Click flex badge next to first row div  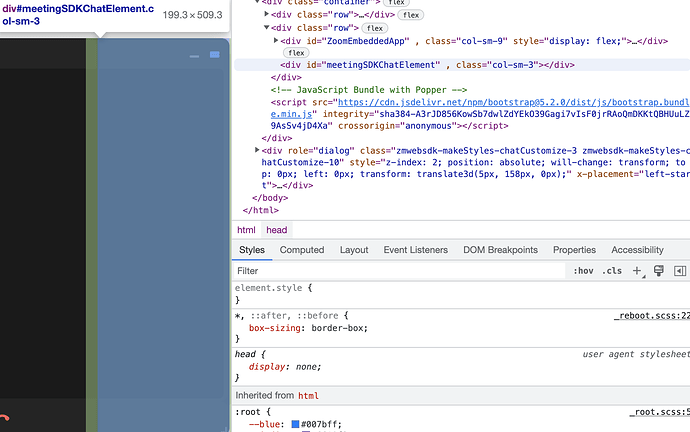pyautogui.click(x=411, y=15)
